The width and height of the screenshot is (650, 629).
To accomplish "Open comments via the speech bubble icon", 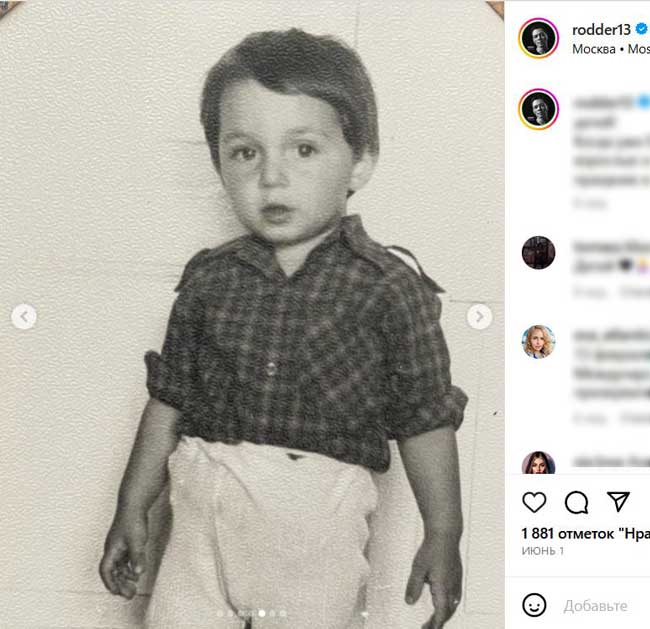I will click(x=576, y=501).
